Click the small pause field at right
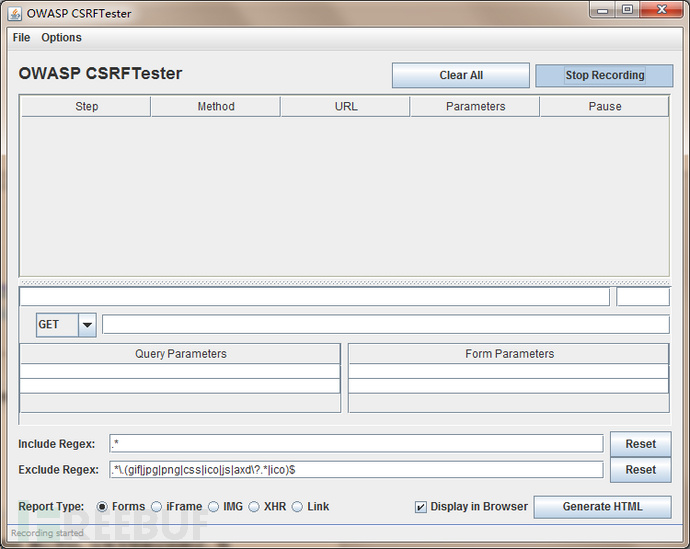 (x=643, y=297)
